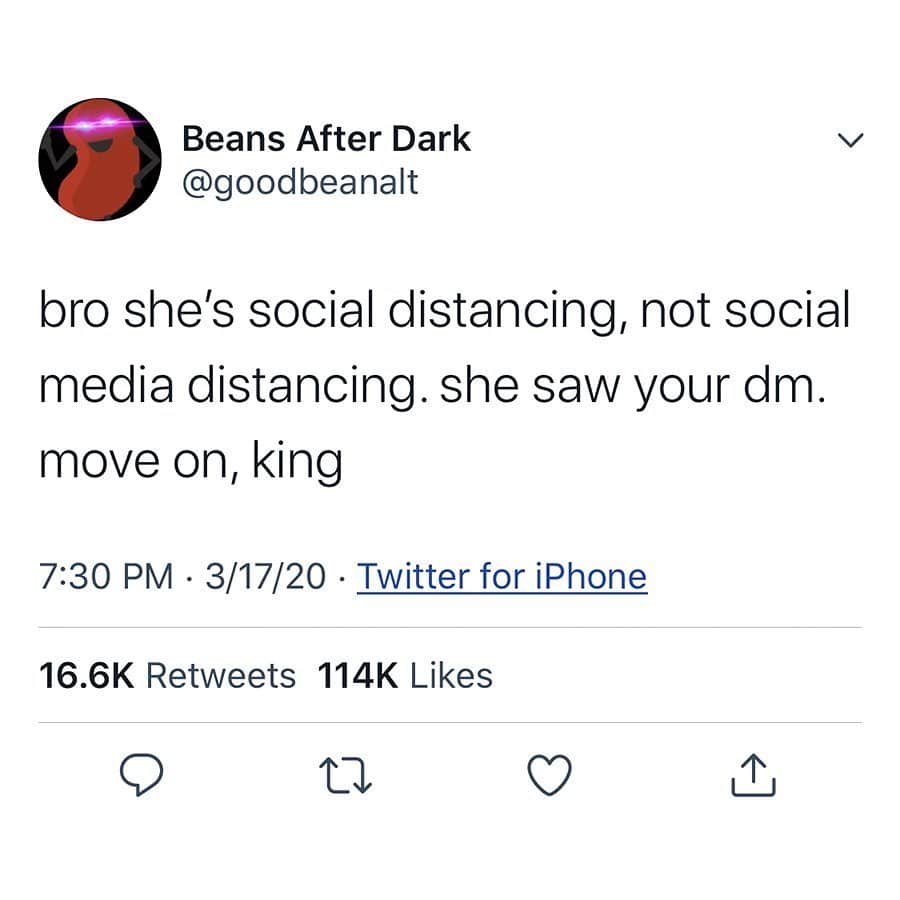Click the word 'Retweets' label
Image resolution: width=900 pixels, height=900 pixels.
click(221, 676)
